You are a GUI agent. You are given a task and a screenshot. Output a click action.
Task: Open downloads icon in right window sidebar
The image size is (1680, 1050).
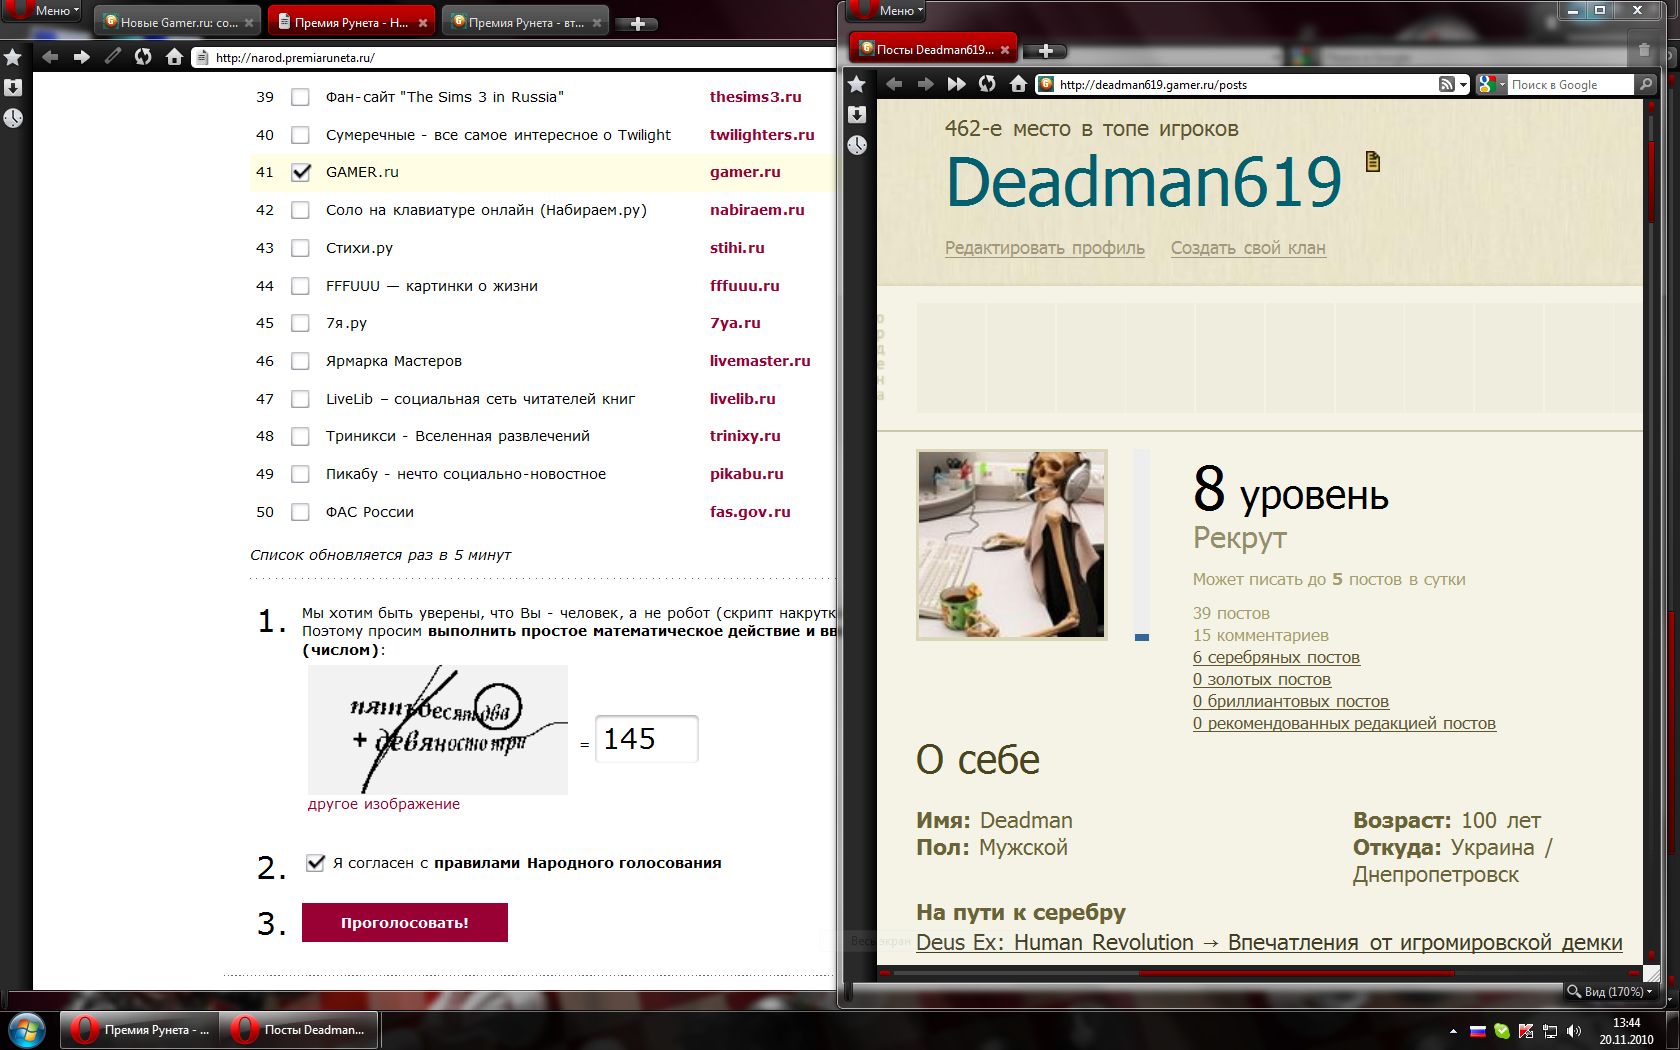pos(857,115)
